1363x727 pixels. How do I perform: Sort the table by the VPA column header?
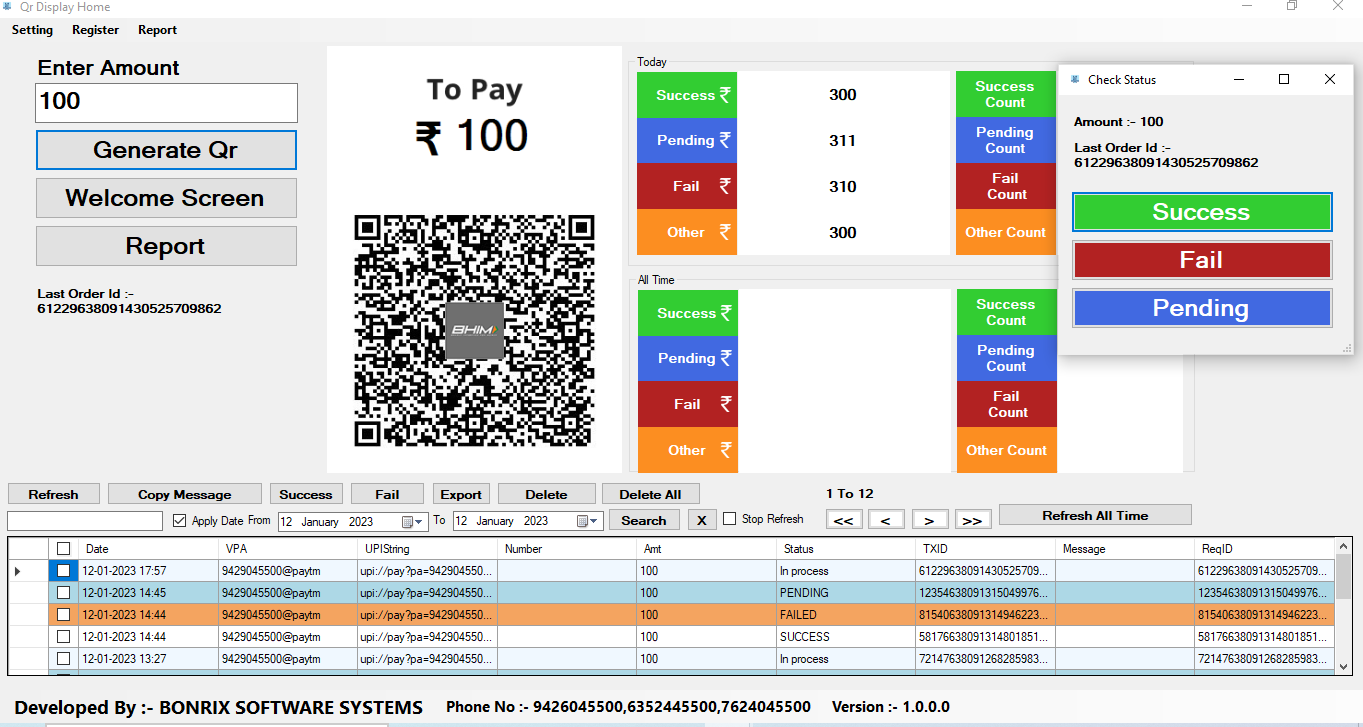(288, 548)
